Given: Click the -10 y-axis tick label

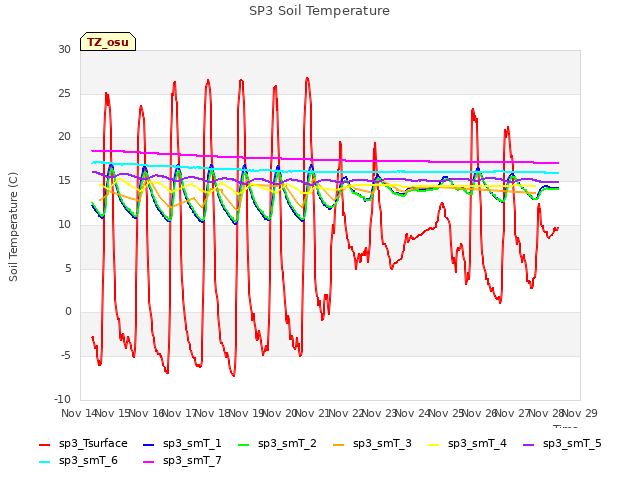Looking at the screenshot, I should tap(62, 399).
